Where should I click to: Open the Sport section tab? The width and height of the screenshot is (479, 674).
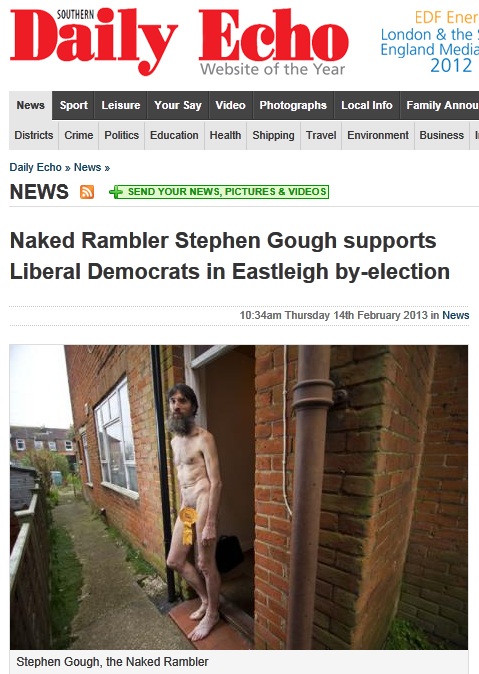tap(74, 105)
